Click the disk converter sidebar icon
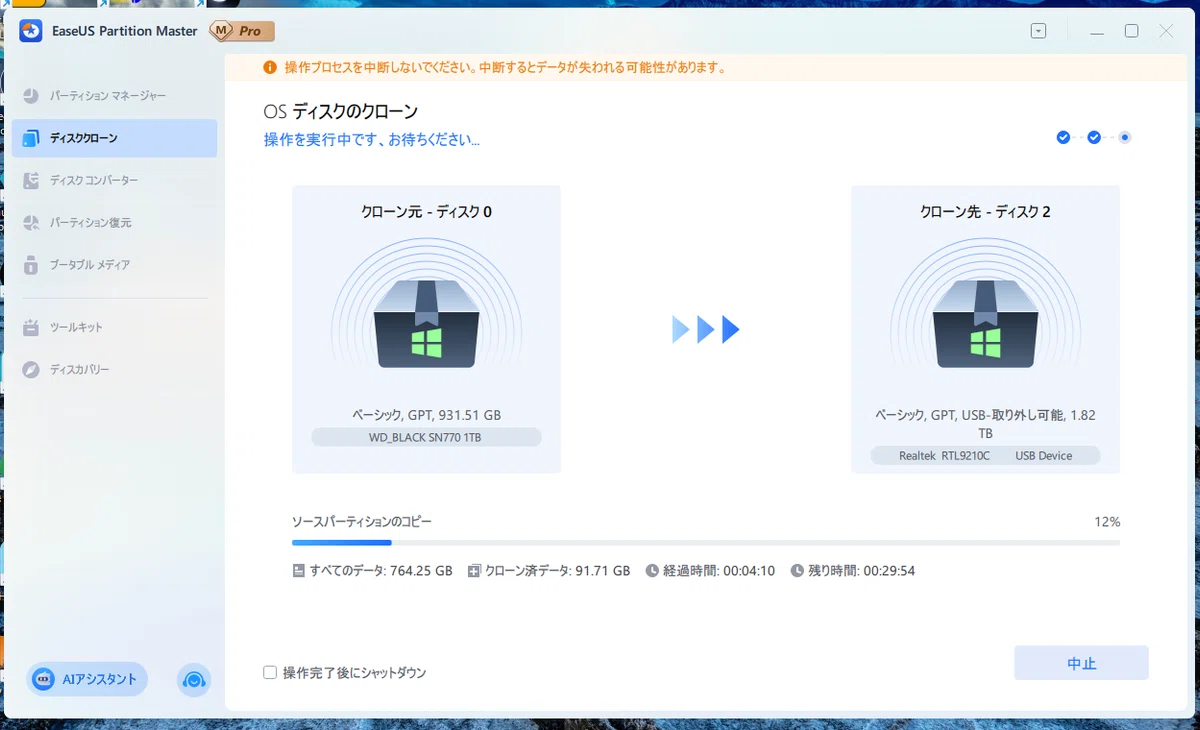Image resolution: width=1200 pixels, height=730 pixels. click(x=31, y=180)
